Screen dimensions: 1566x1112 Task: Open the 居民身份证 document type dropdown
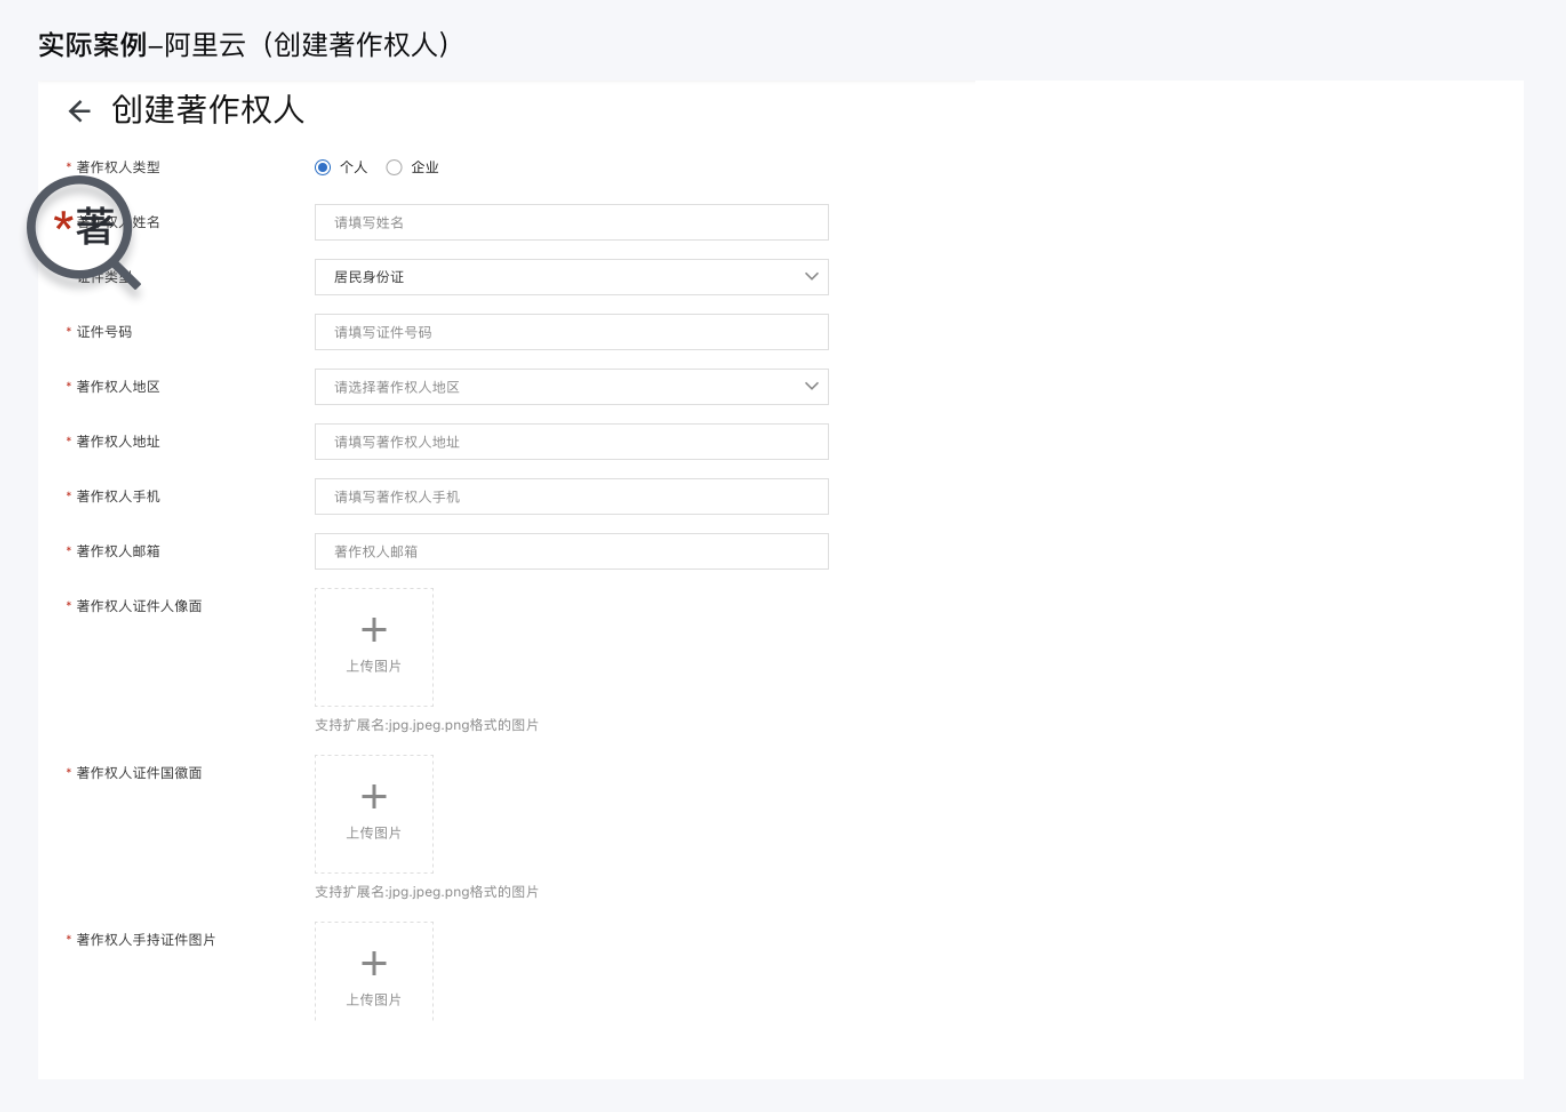tap(570, 277)
